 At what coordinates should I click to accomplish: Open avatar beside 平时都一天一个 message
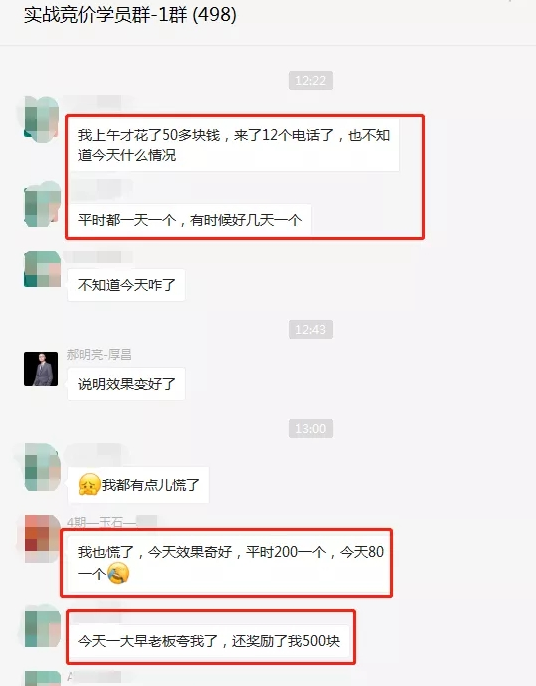click(x=42, y=204)
